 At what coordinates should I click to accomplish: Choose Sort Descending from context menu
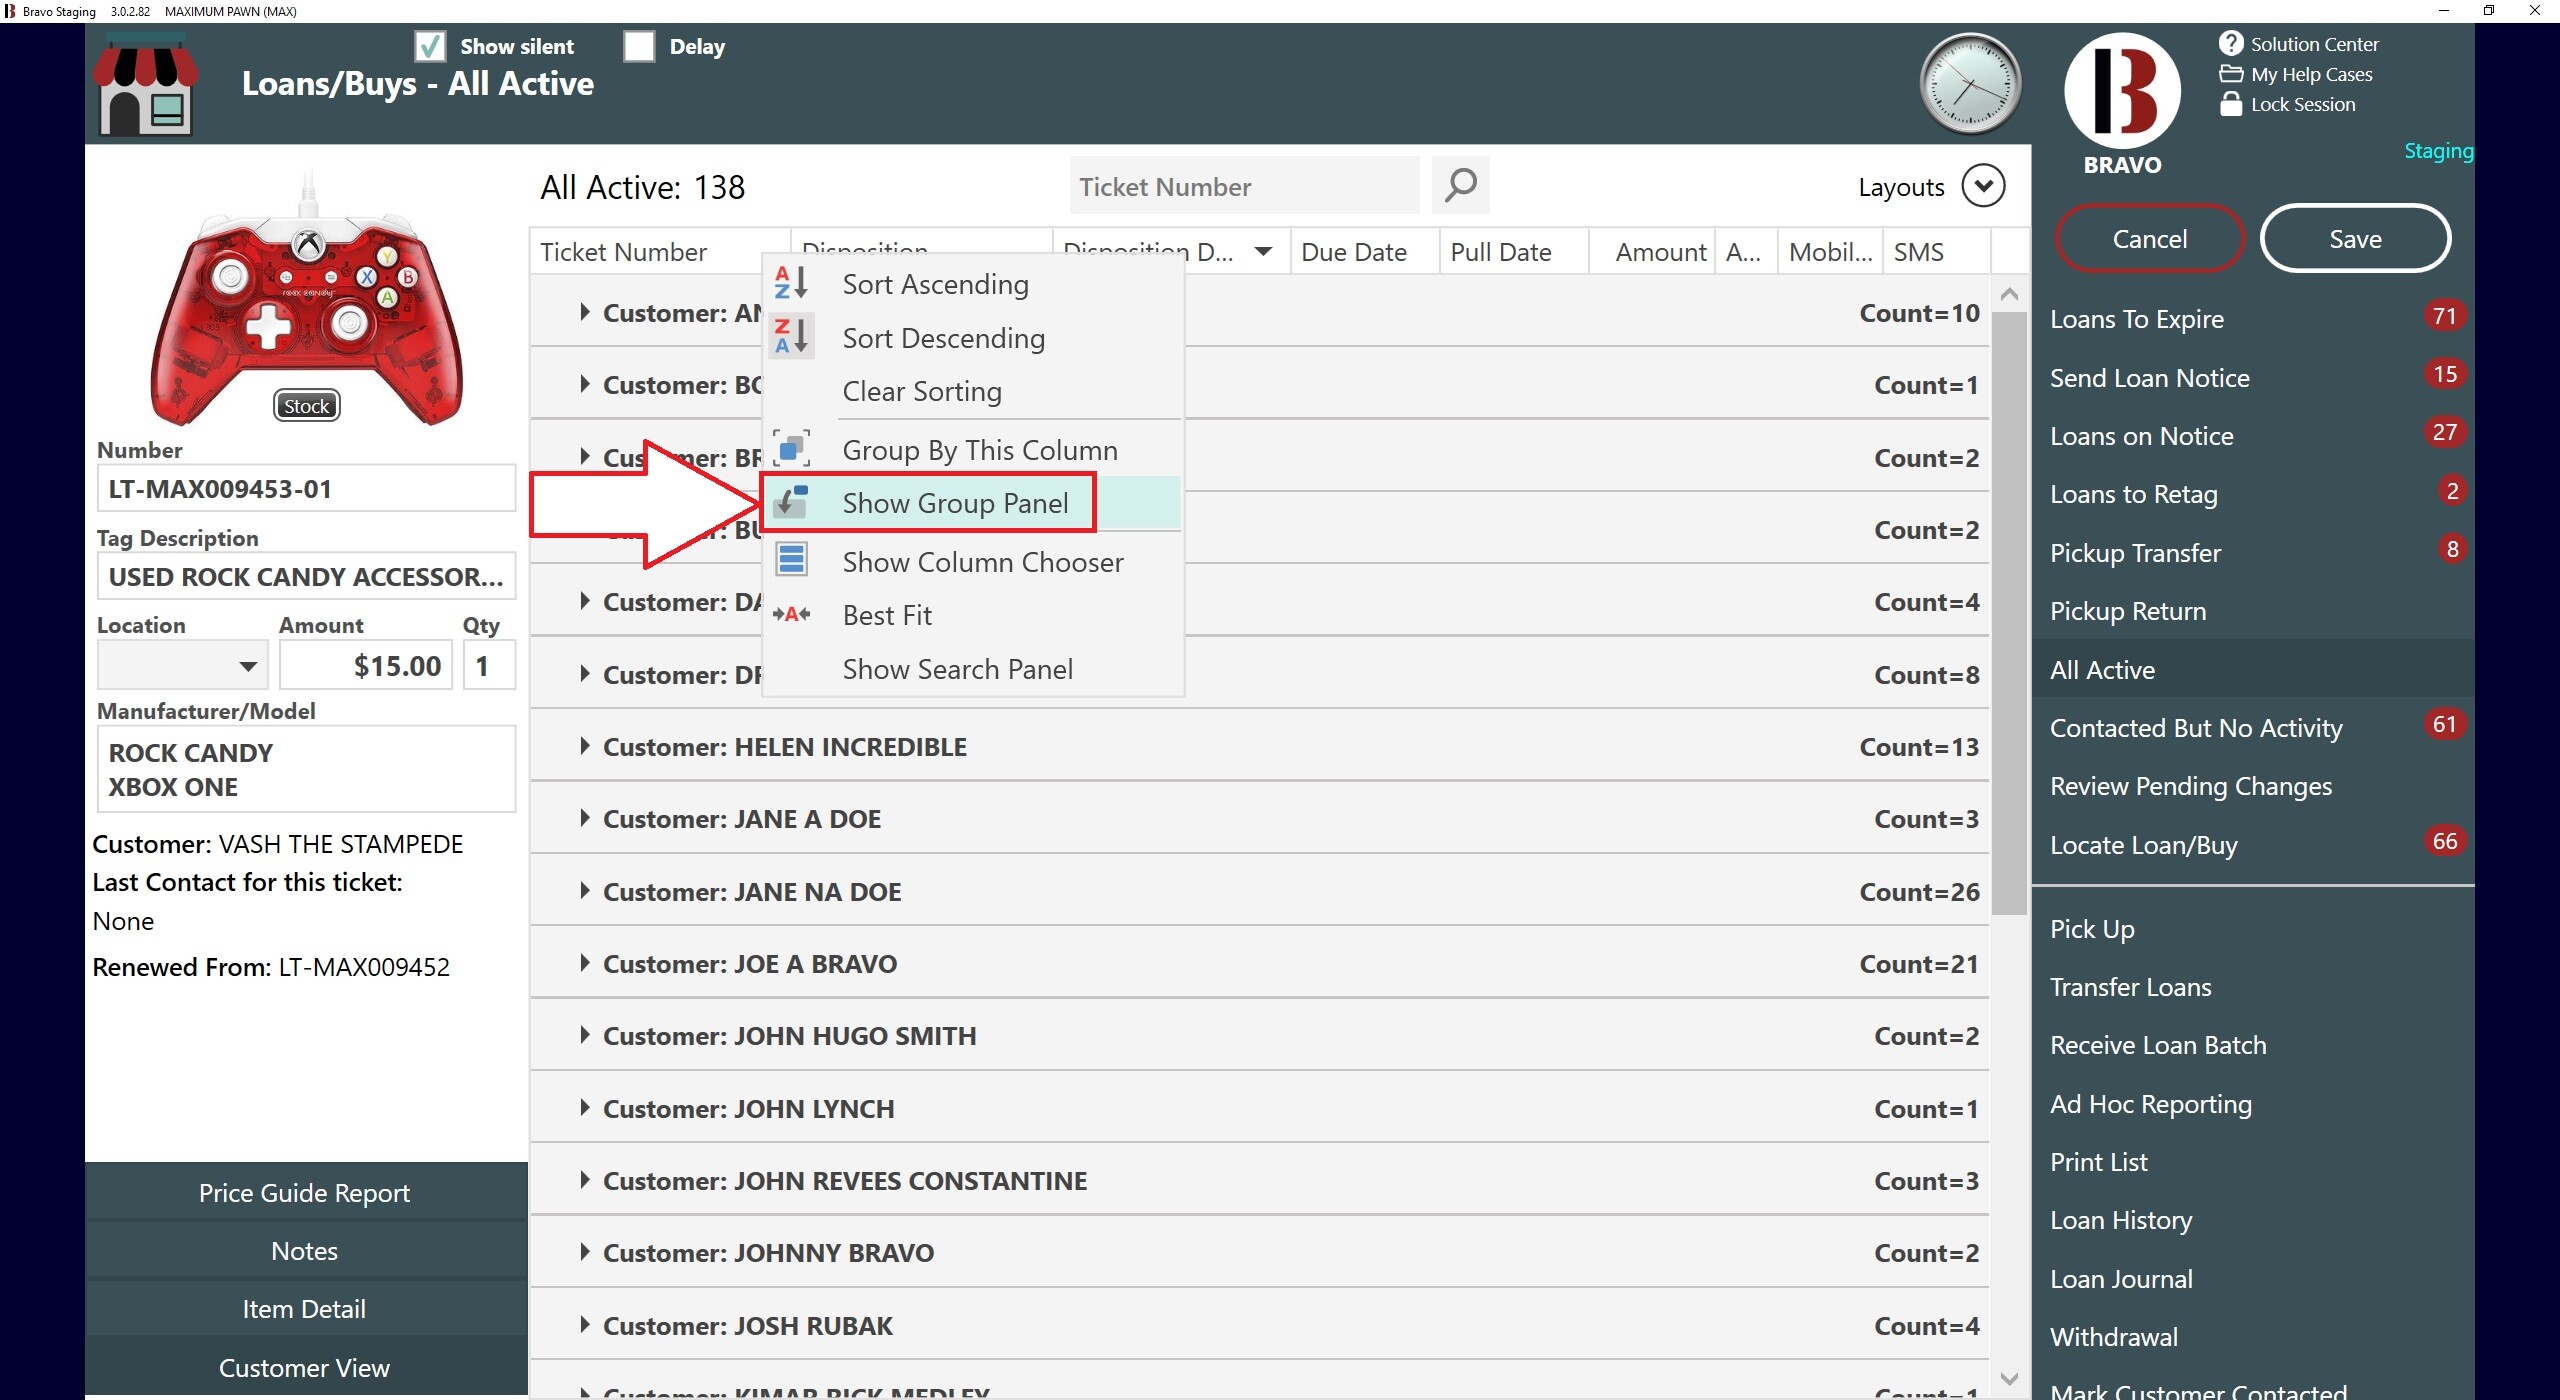tap(973, 338)
